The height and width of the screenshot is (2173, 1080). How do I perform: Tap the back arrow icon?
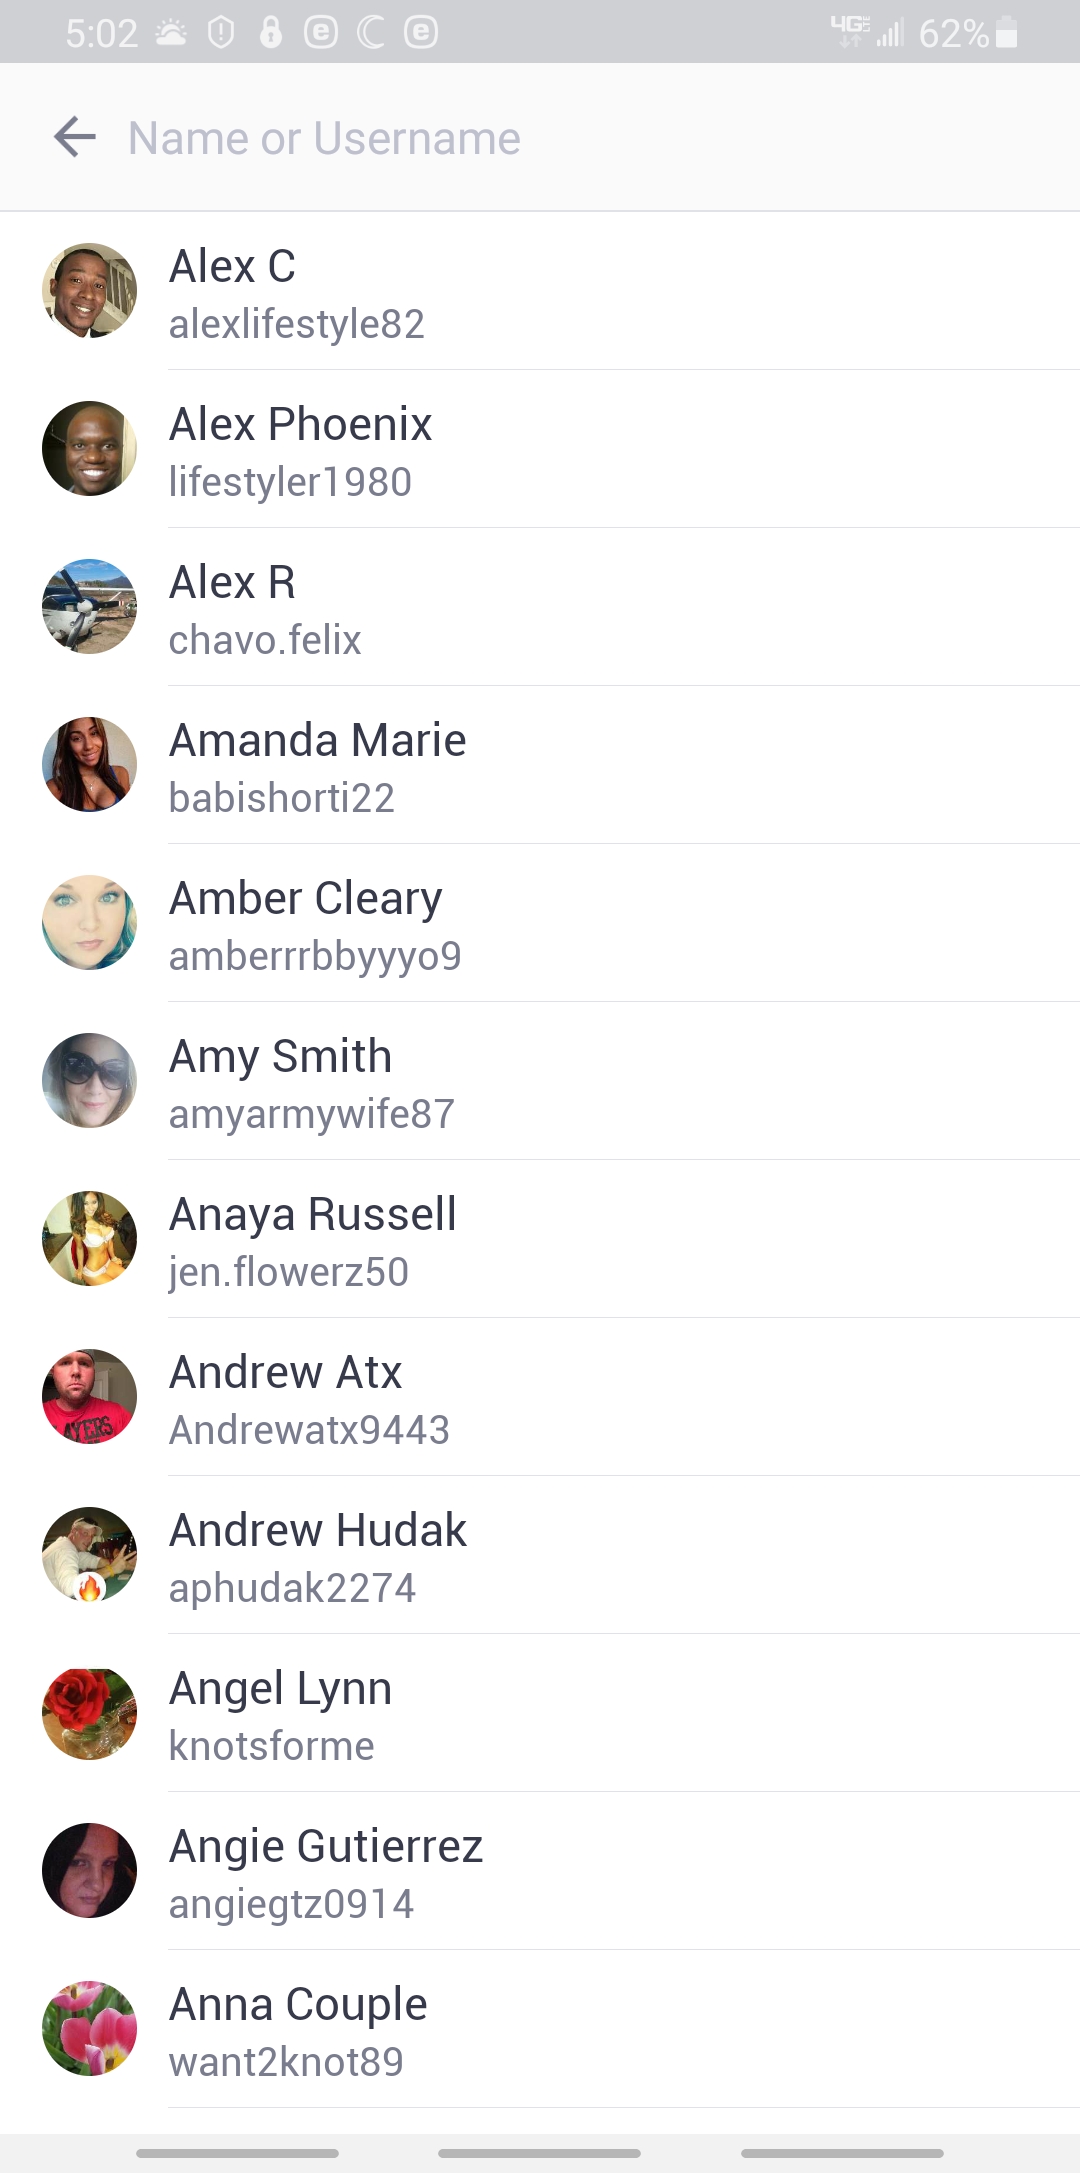click(x=75, y=137)
